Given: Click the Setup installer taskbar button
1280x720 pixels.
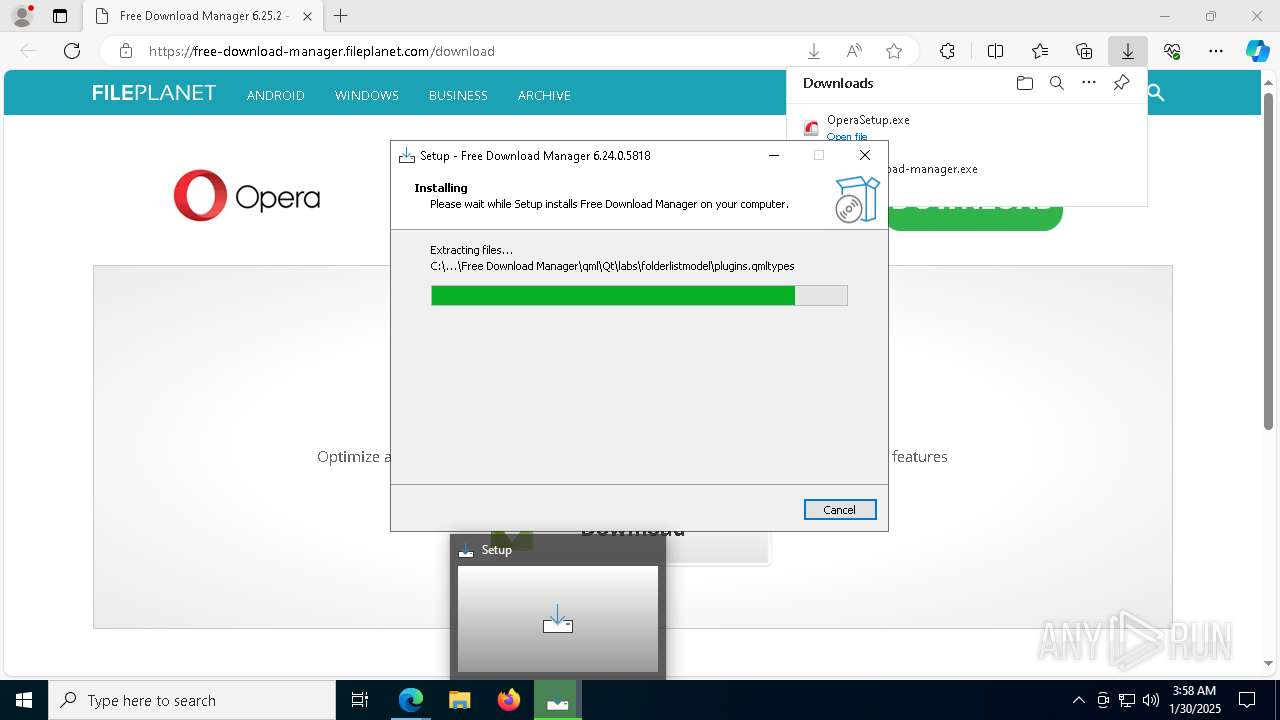Looking at the screenshot, I should tap(558, 700).
